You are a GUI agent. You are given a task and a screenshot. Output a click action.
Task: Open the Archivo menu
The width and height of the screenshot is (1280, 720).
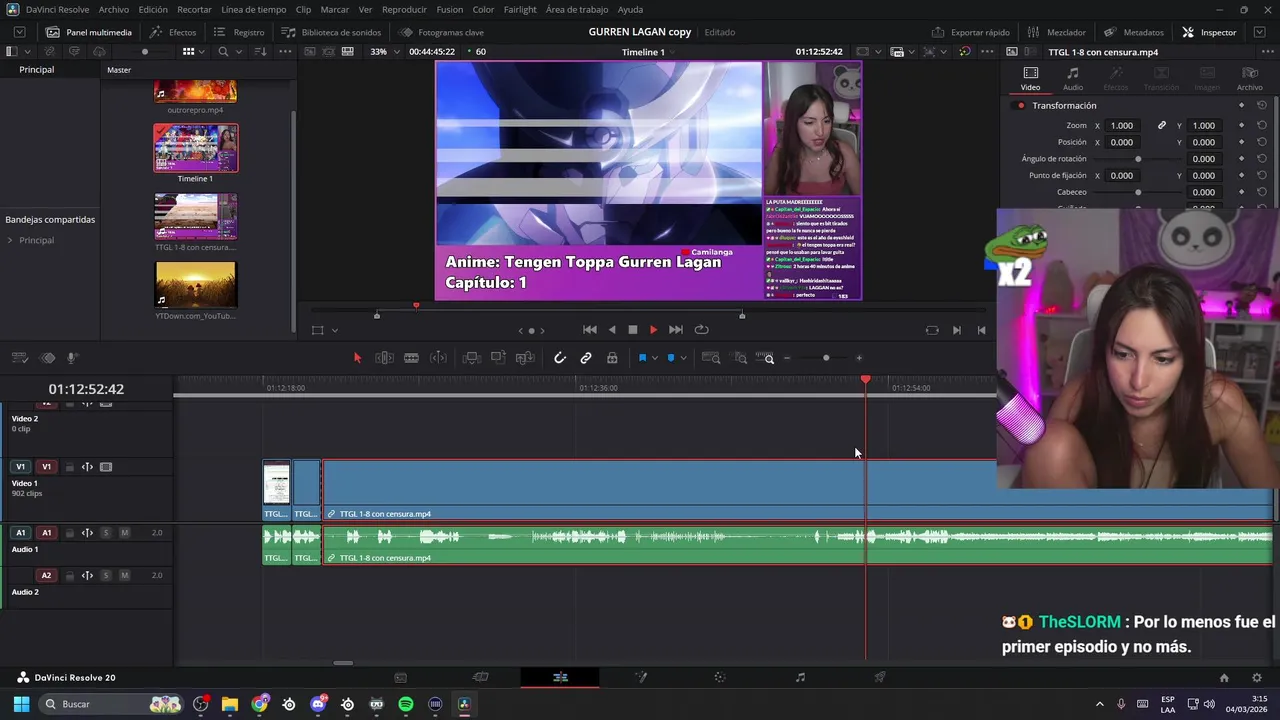[x=113, y=9]
